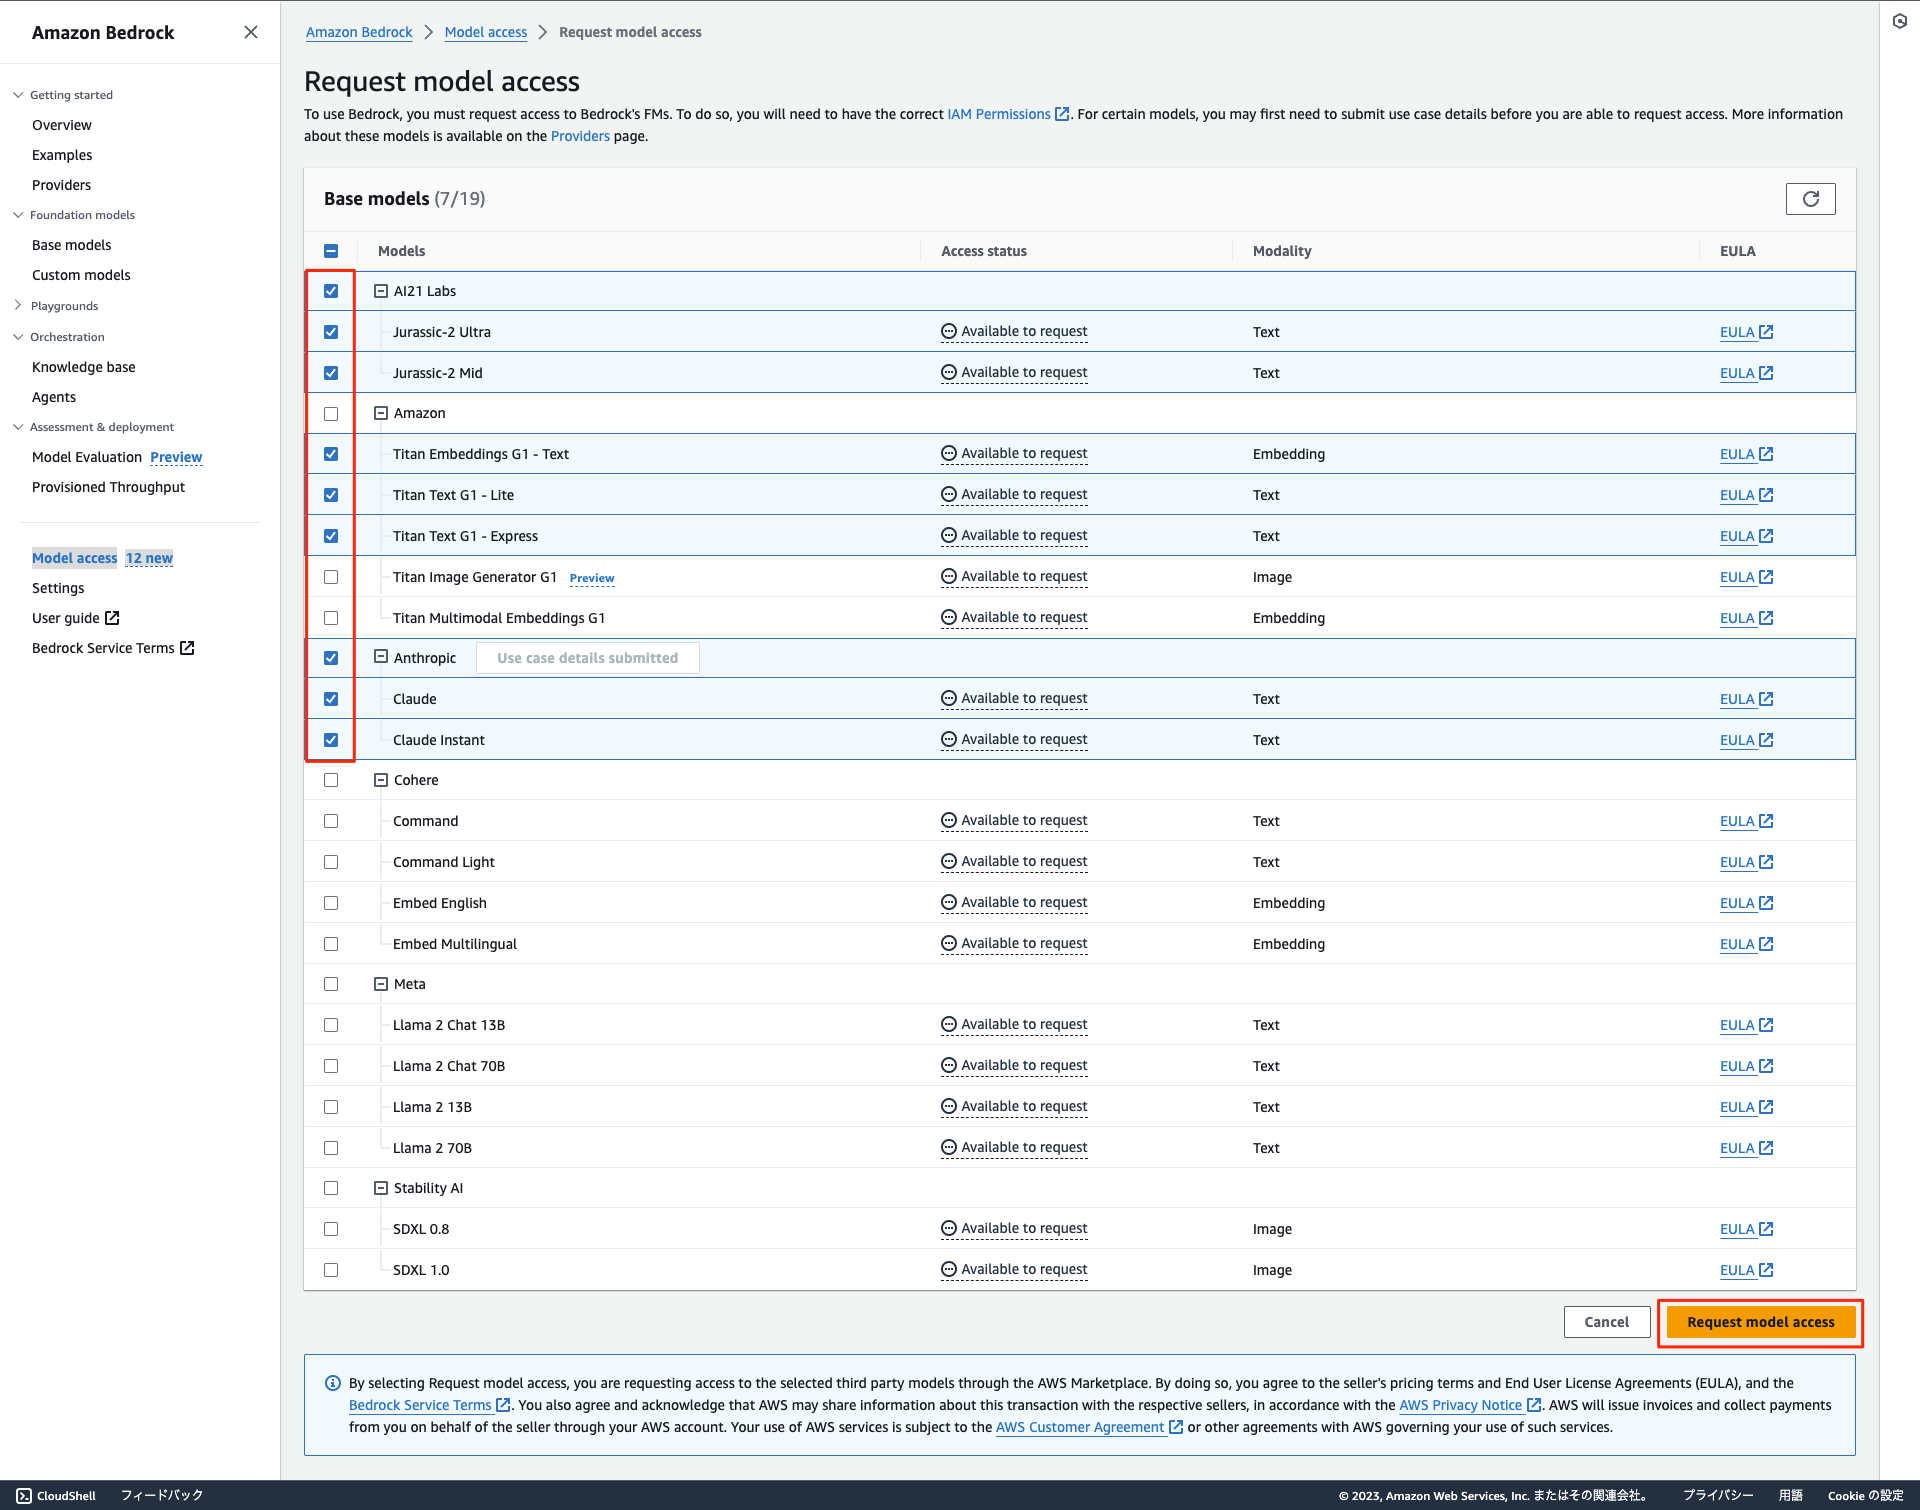This screenshot has width=1920, height=1510.
Task: Go back via Model access breadcrumb
Action: pyautogui.click(x=486, y=32)
